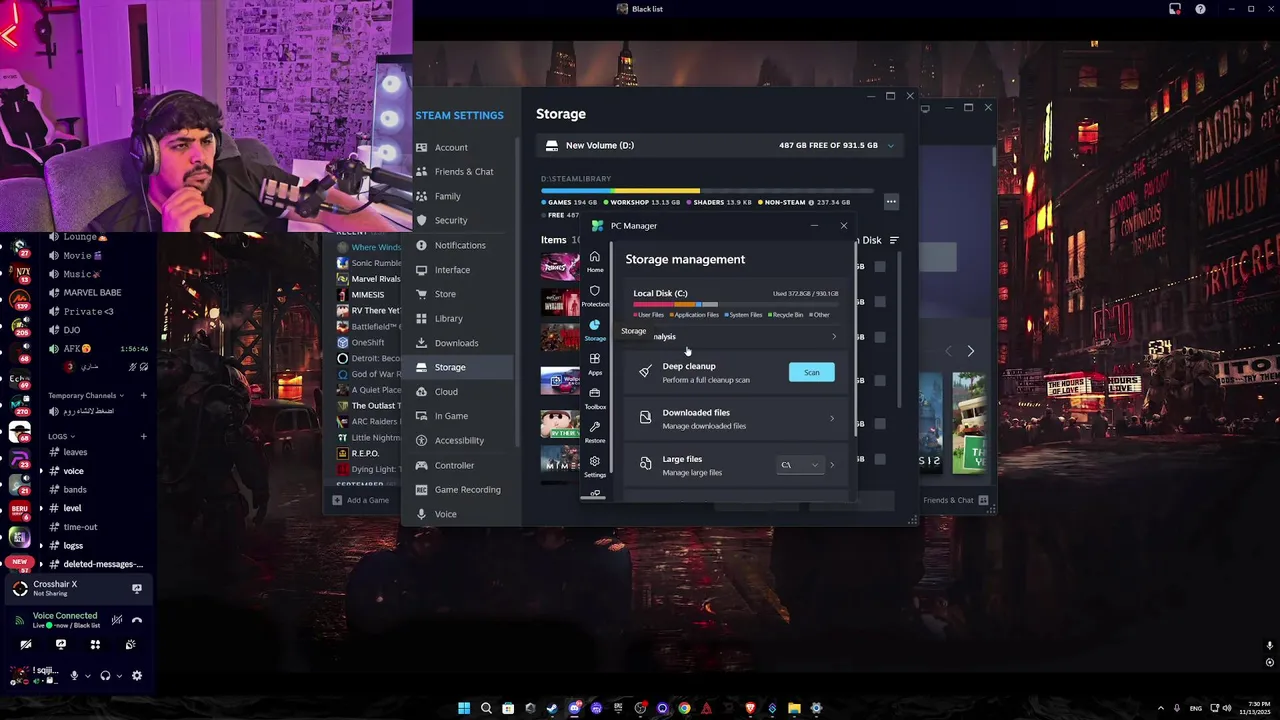This screenshot has width=1280, height=720.
Task: Stream Crosshair X from Discord panel
Action: pyautogui.click(x=137, y=588)
